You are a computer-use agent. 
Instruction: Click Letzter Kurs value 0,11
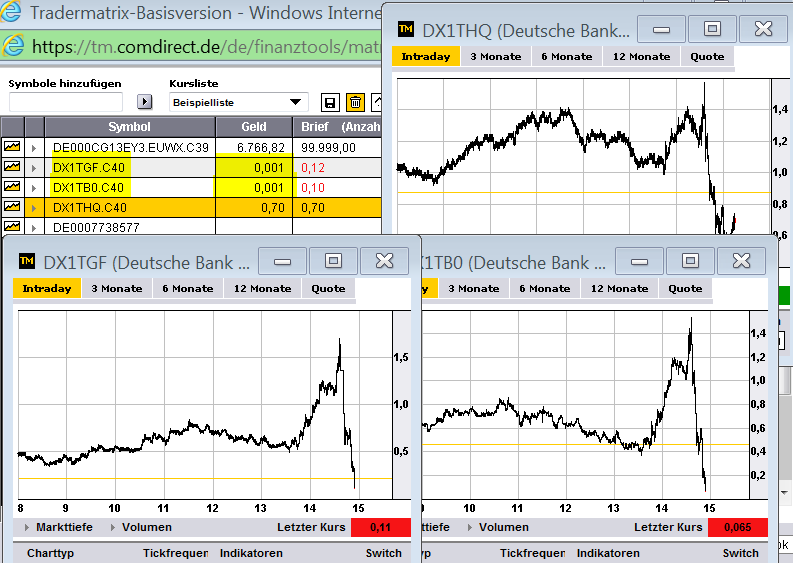point(380,527)
